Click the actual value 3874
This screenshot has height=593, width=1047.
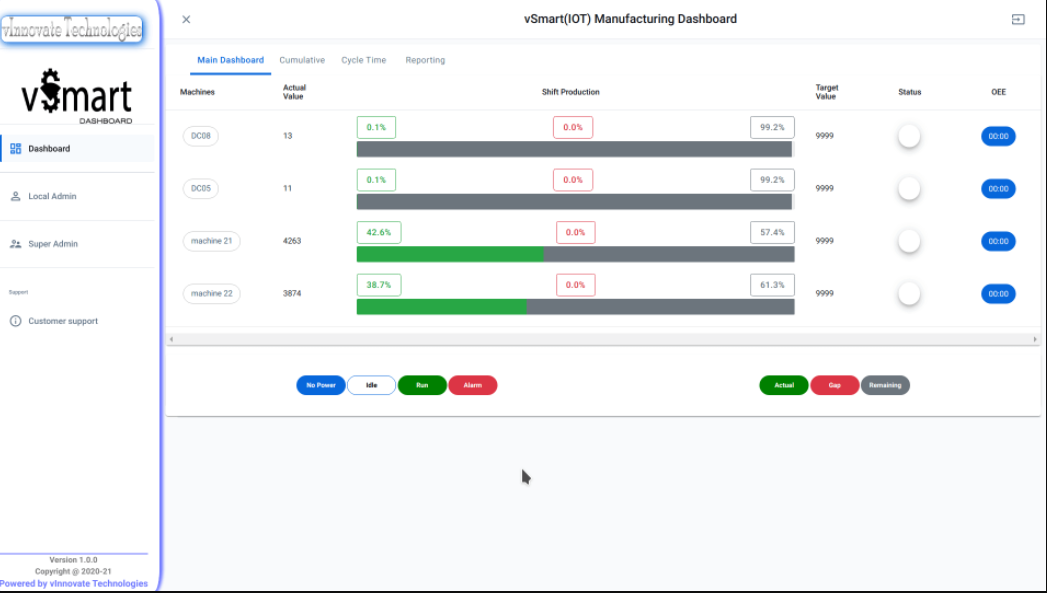[292, 293]
